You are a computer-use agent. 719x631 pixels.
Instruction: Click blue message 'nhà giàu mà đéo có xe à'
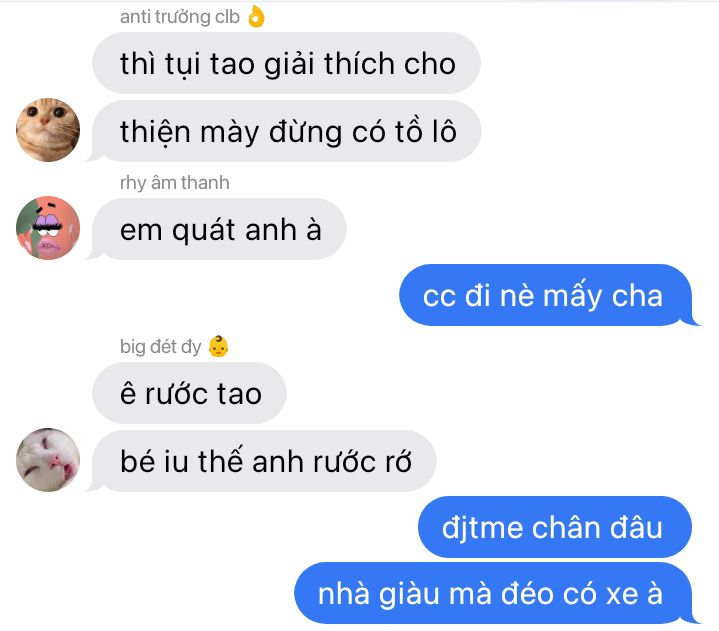[x=493, y=593]
